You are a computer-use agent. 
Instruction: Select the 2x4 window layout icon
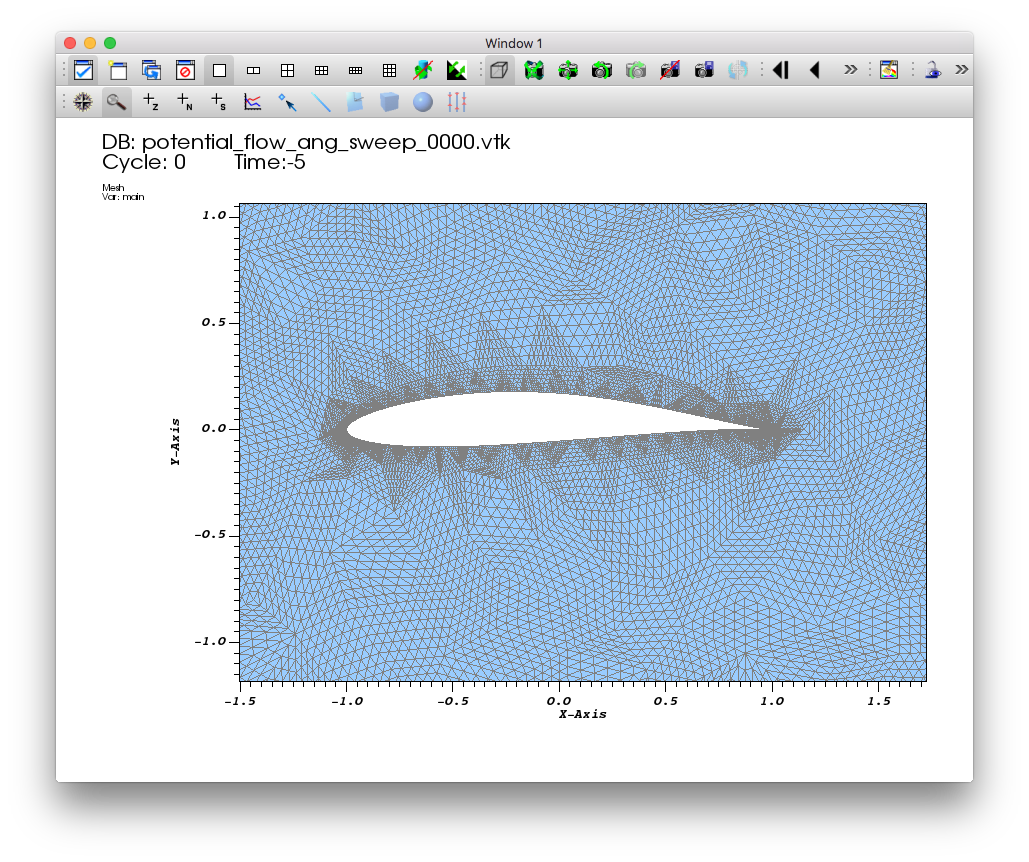pyautogui.click(x=356, y=70)
